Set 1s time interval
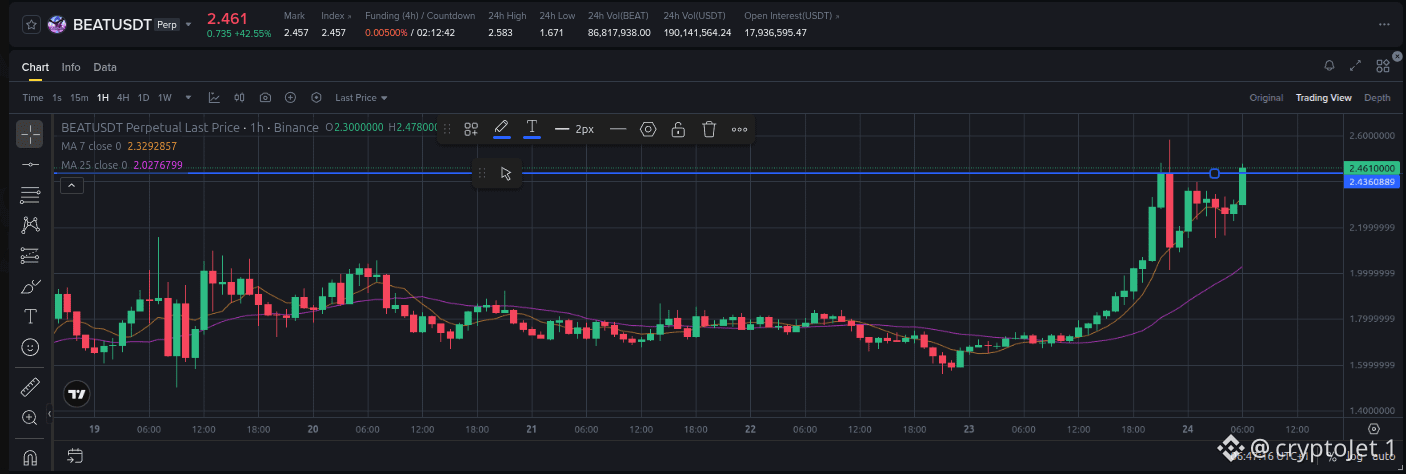 pos(57,97)
